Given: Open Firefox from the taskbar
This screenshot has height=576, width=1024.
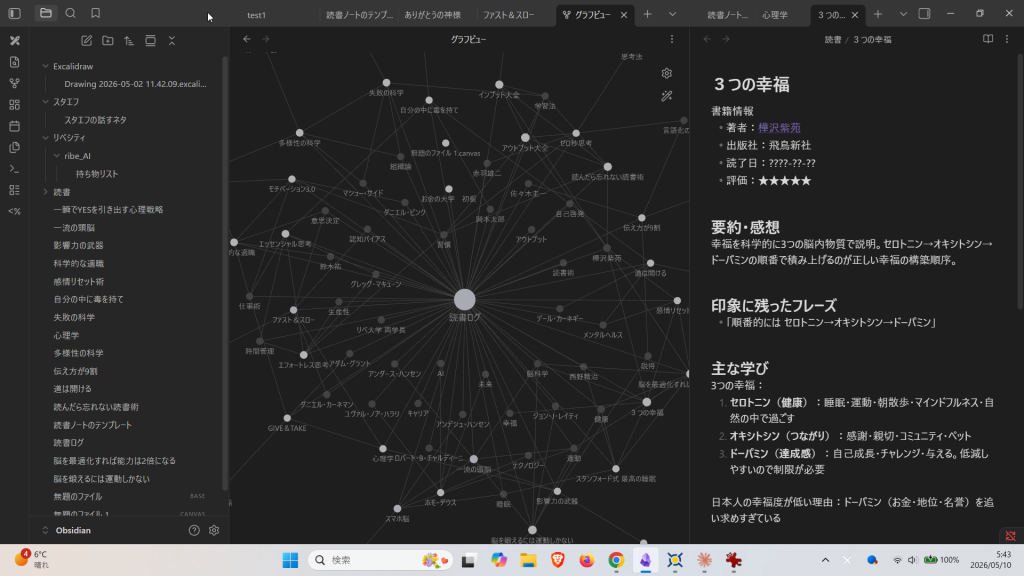Looking at the screenshot, I should click(x=586, y=560).
